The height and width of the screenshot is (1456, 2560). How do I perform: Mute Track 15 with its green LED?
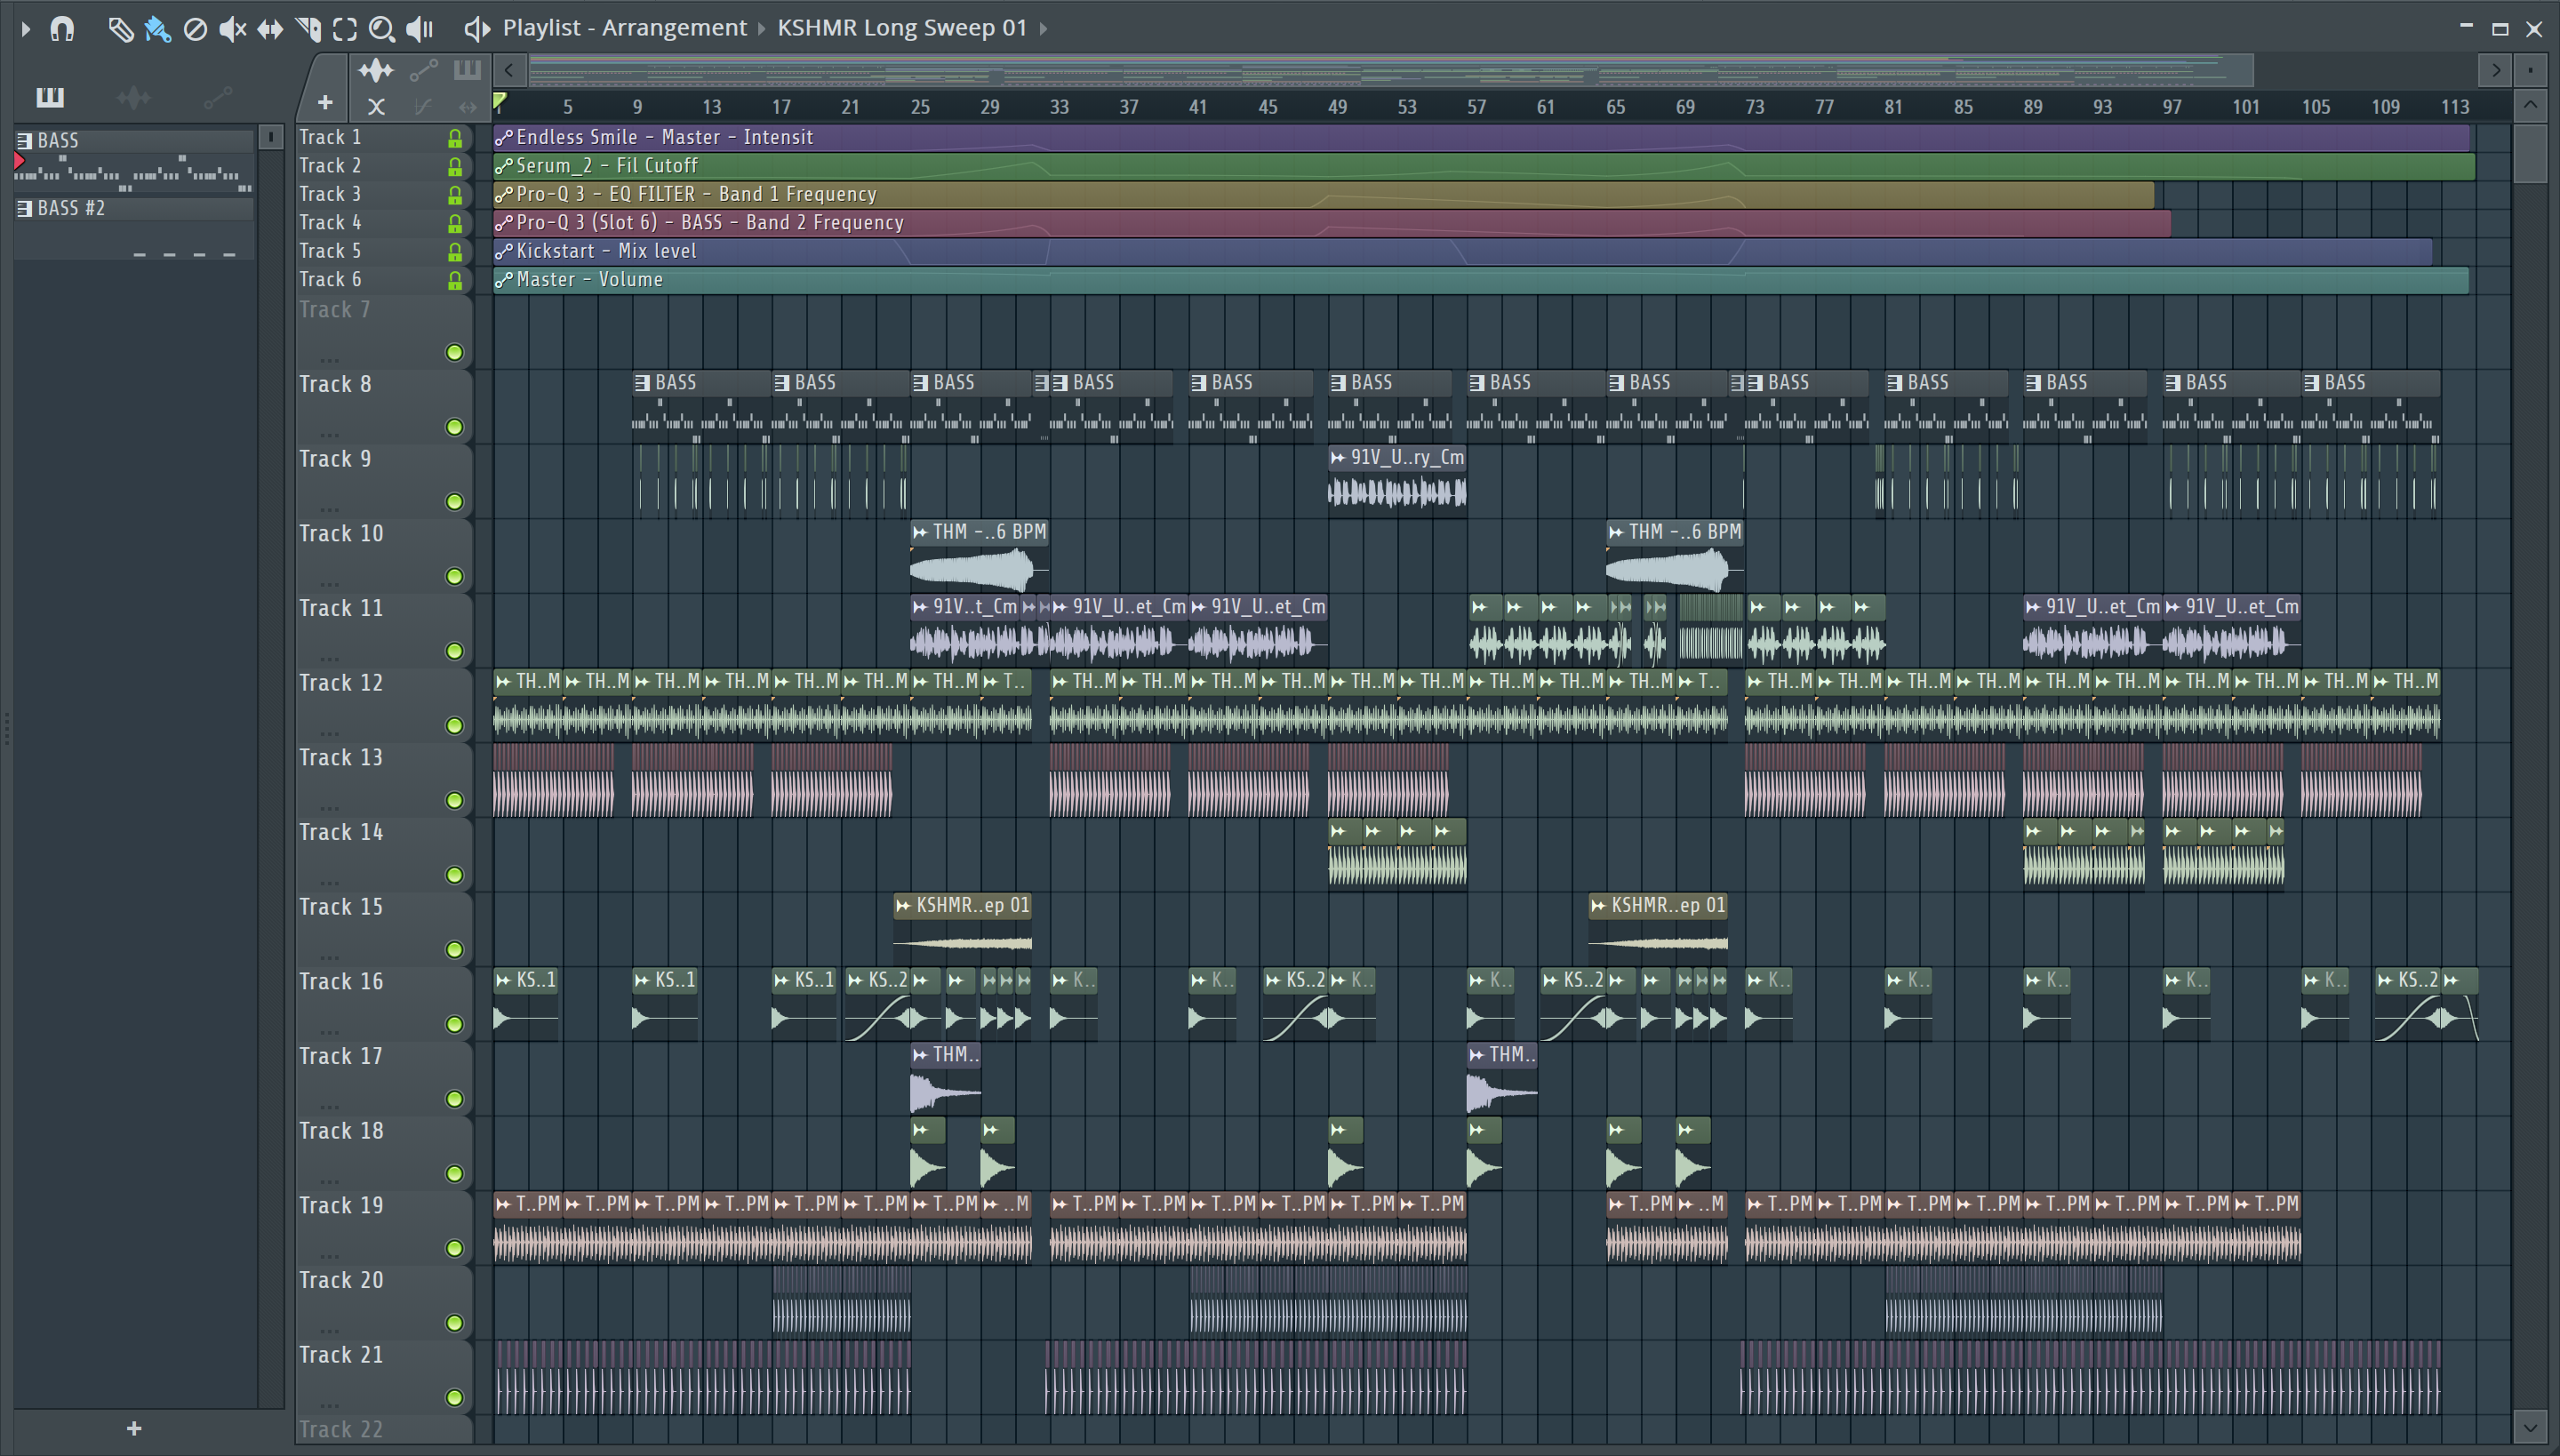454,950
